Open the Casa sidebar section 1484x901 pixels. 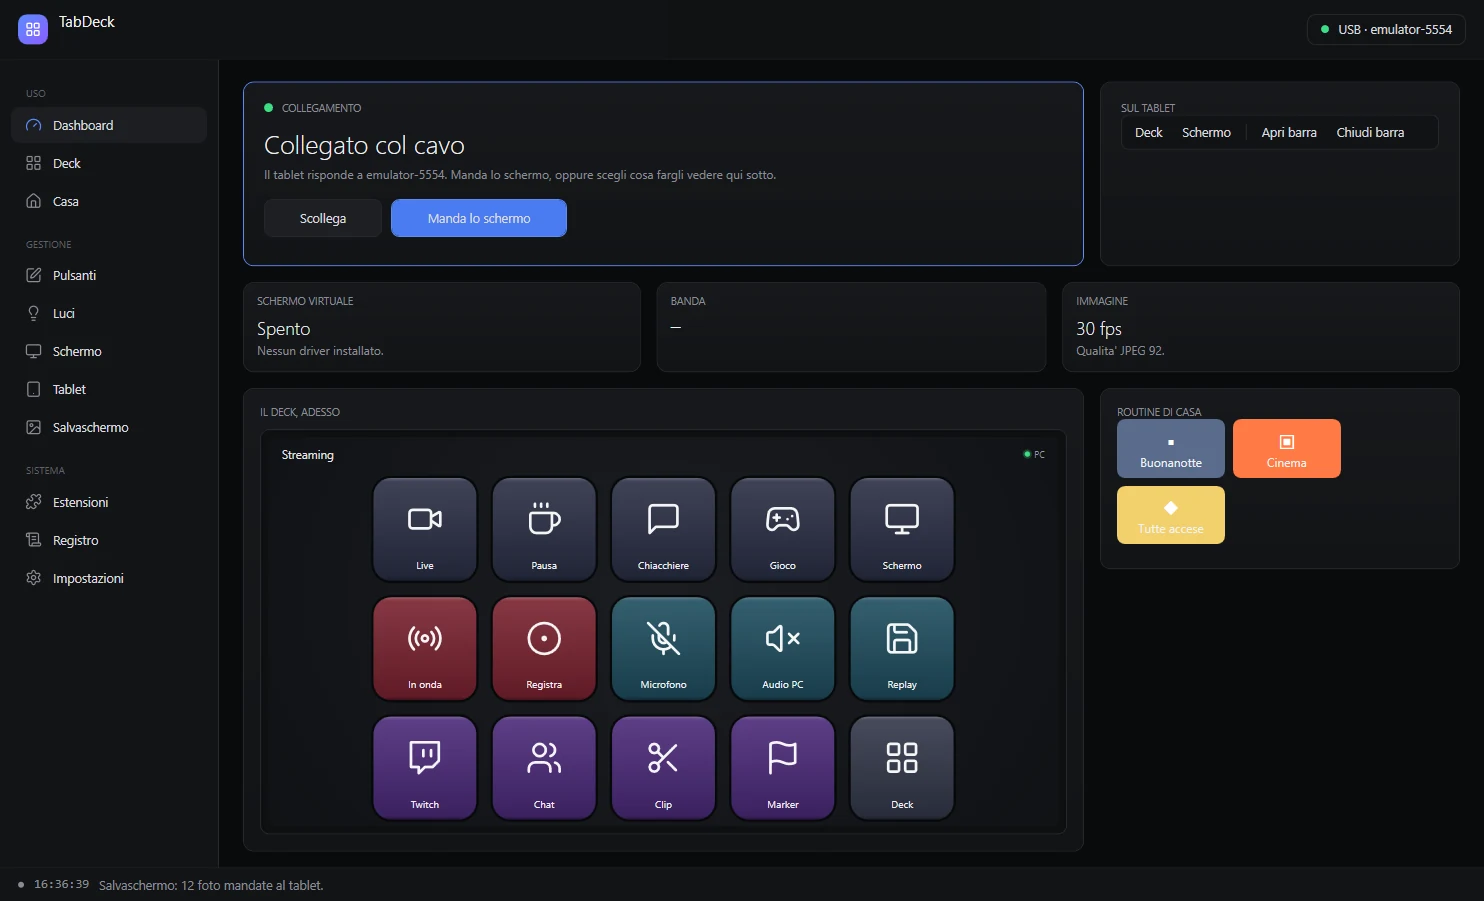tap(109, 201)
